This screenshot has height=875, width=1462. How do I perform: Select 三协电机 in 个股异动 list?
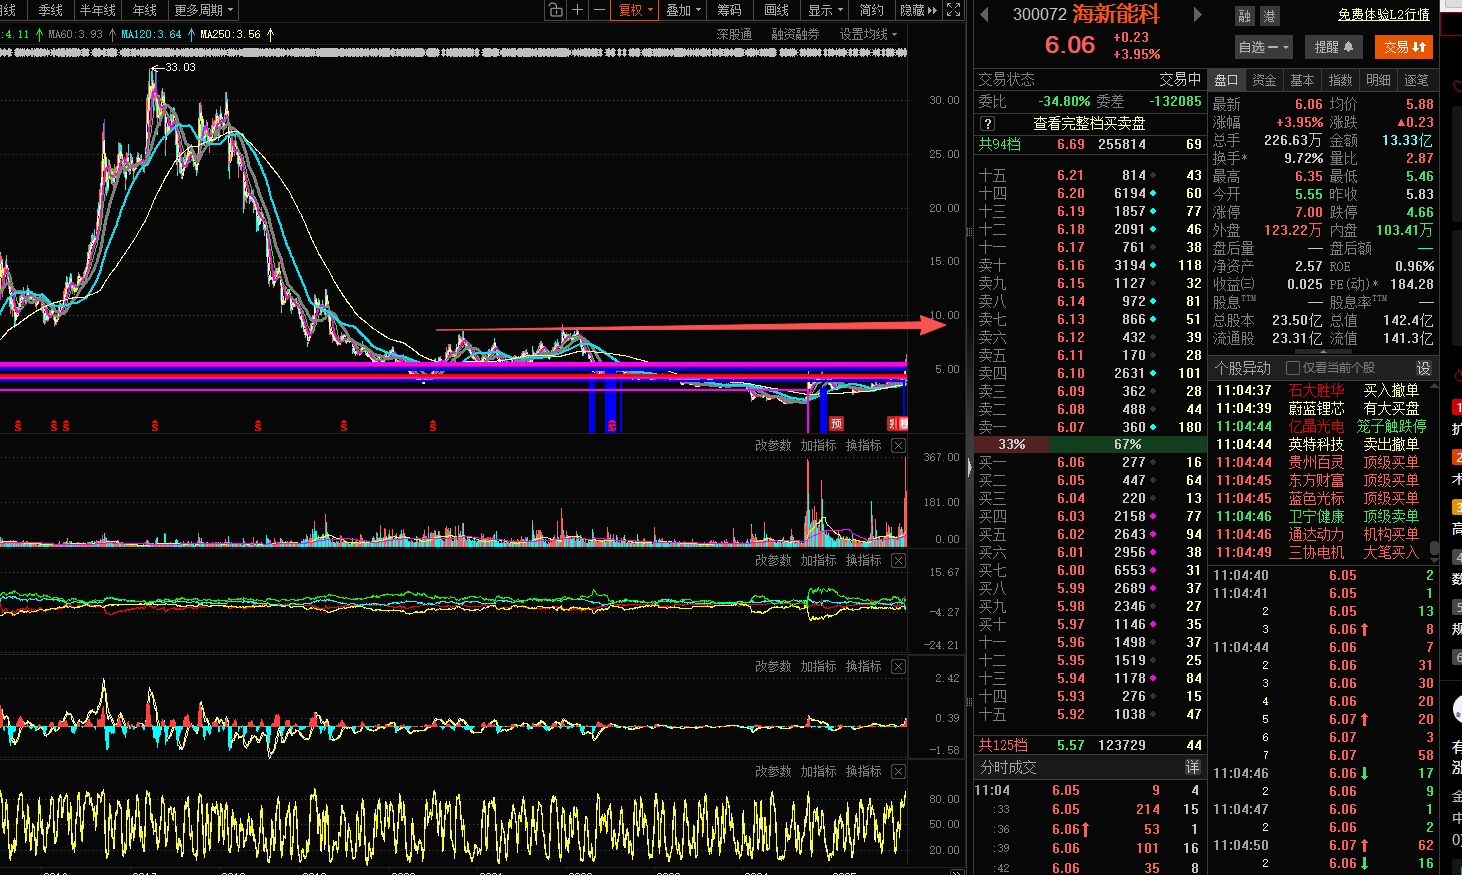pos(1316,553)
